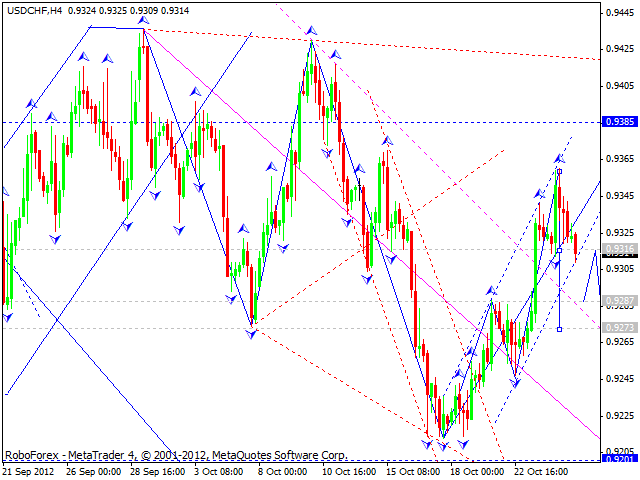The width and height of the screenshot is (640, 480).
Task: Select the blue 0.9385 price level label
Action: 620,123
